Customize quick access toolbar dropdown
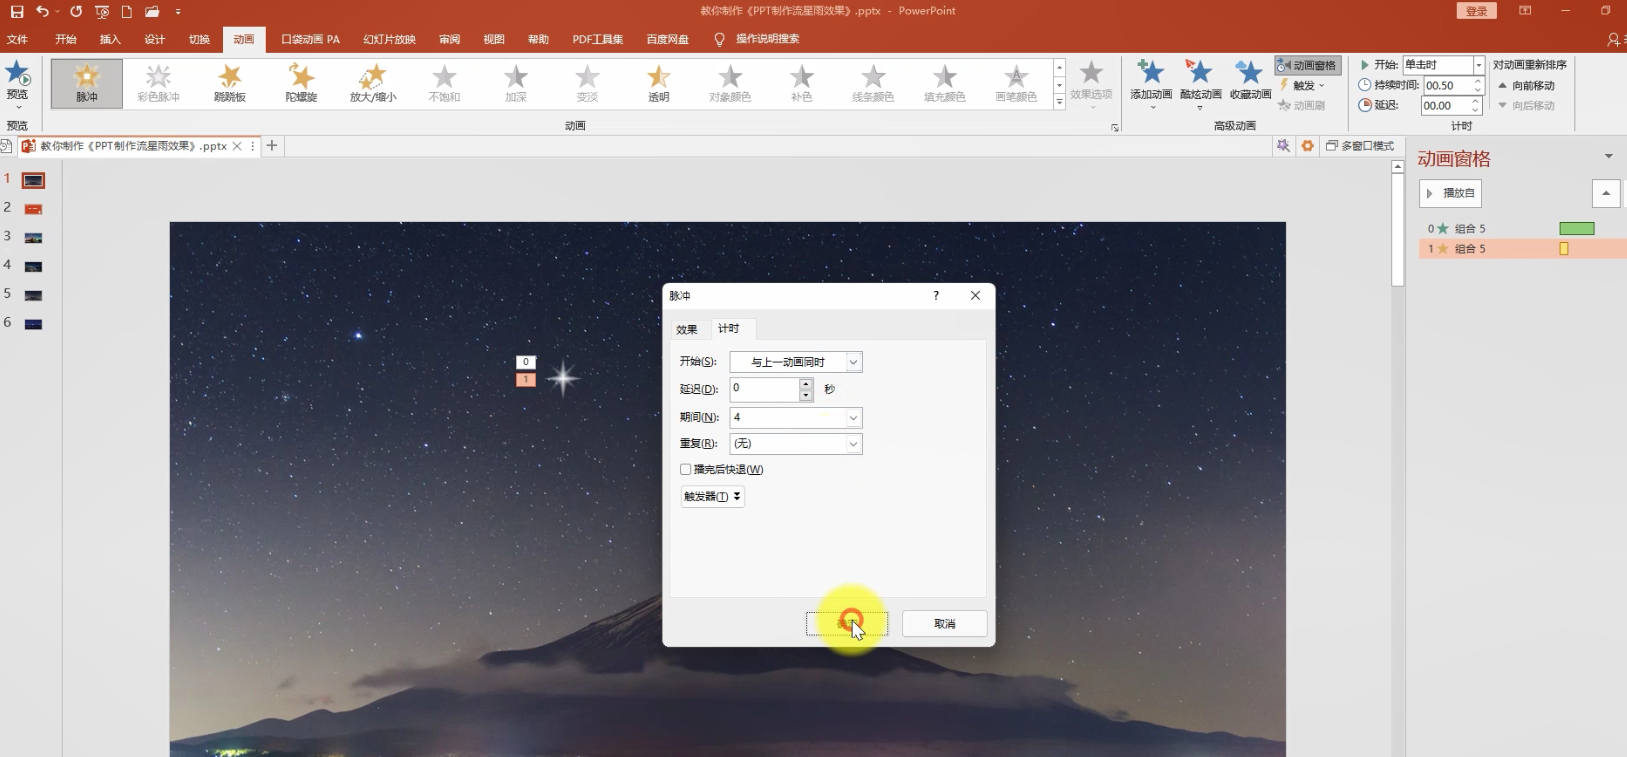This screenshot has height=757, width=1627. [177, 11]
